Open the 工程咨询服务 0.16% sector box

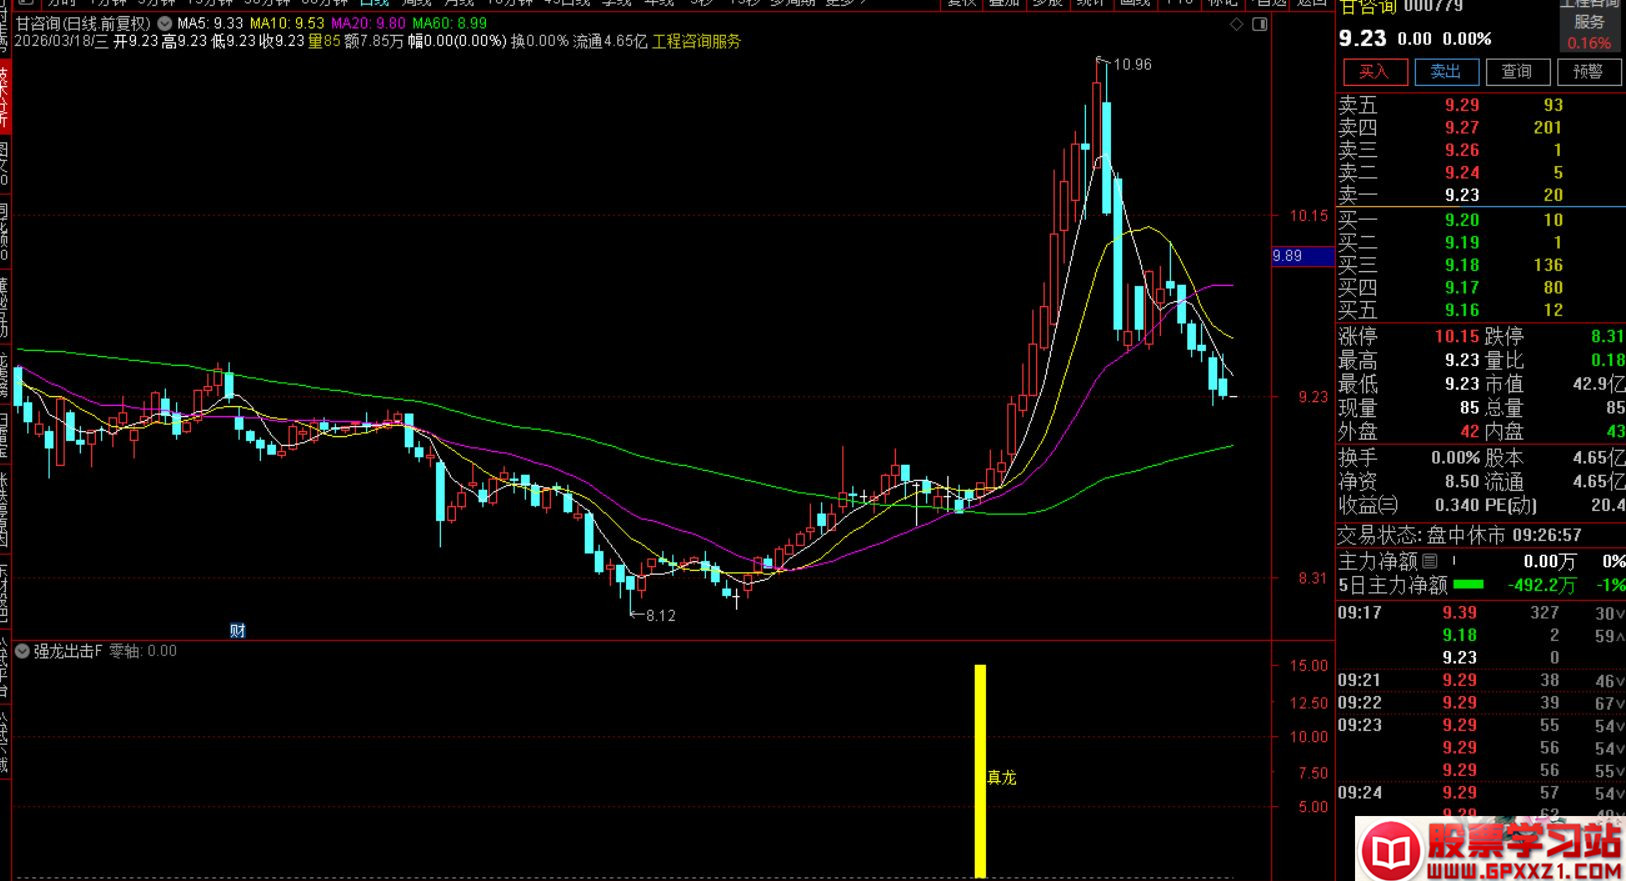coord(1590,26)
